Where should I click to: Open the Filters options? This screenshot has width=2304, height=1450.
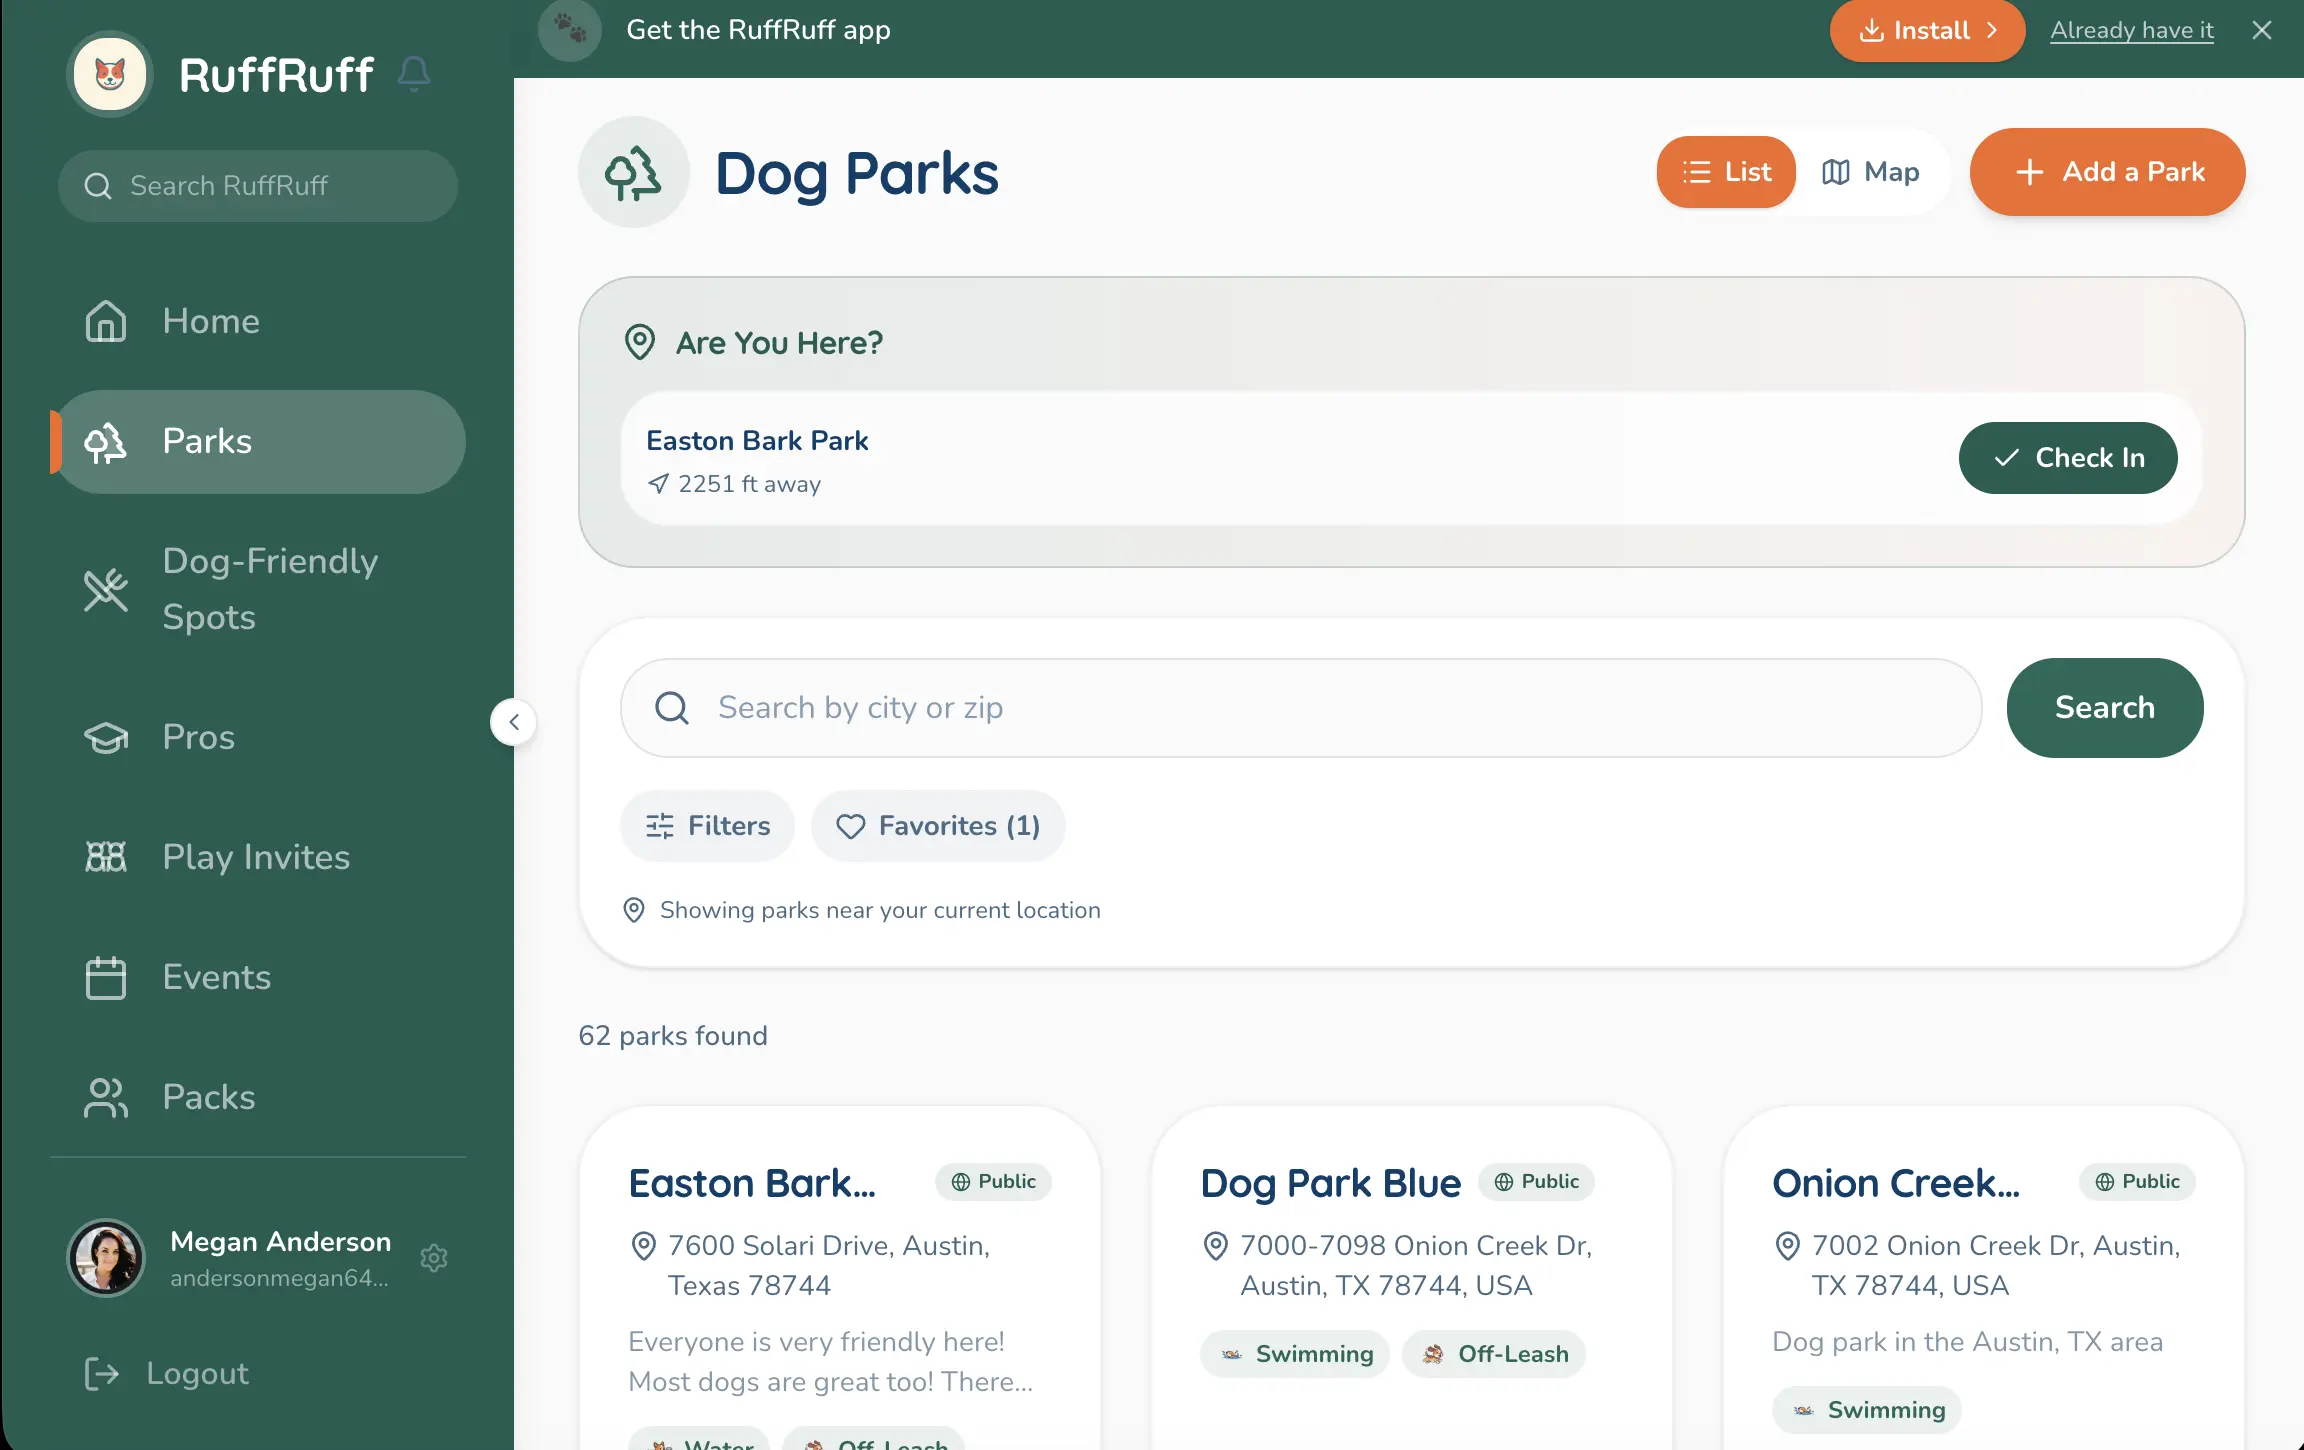(x=708, y=826)
